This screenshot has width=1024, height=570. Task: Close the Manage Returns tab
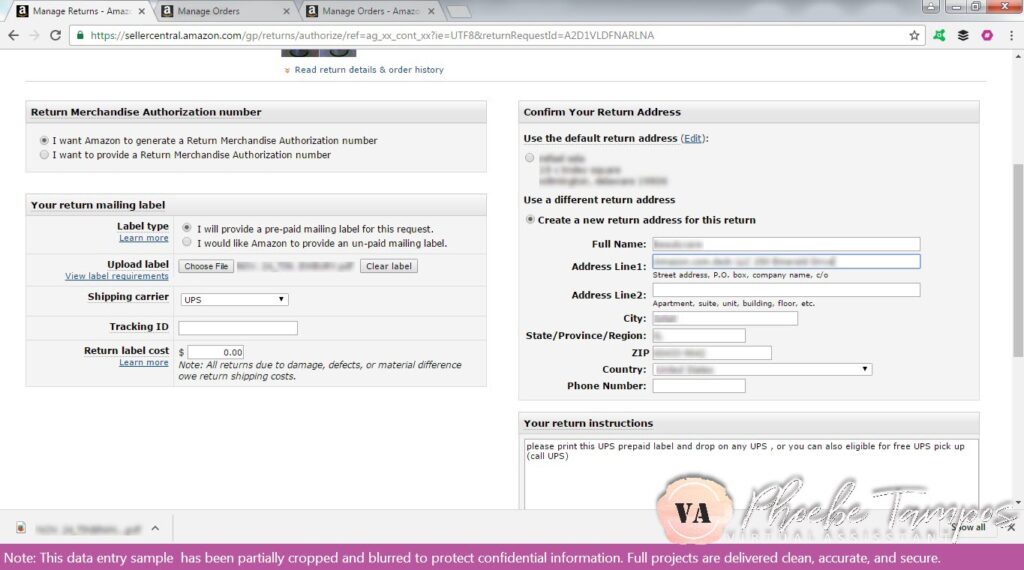tap(142, 11)
